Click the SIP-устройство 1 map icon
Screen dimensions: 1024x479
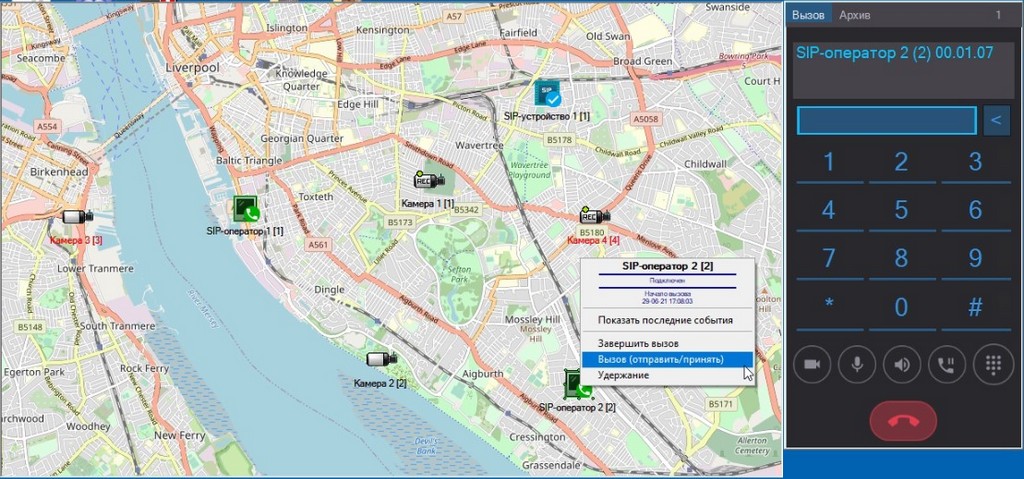(547, 95)
